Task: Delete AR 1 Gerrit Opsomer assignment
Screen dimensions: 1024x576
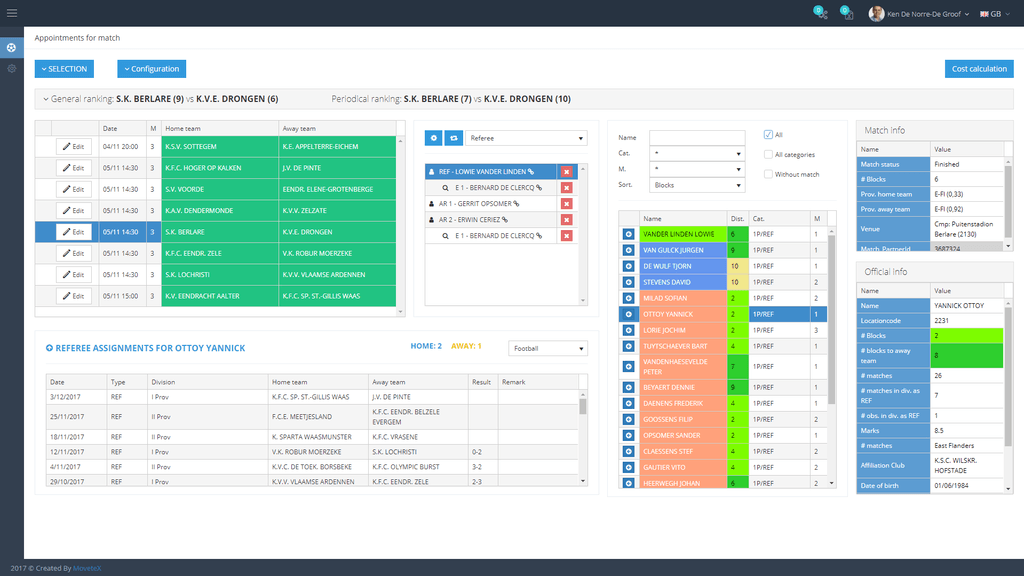Action: coord(566,203)
